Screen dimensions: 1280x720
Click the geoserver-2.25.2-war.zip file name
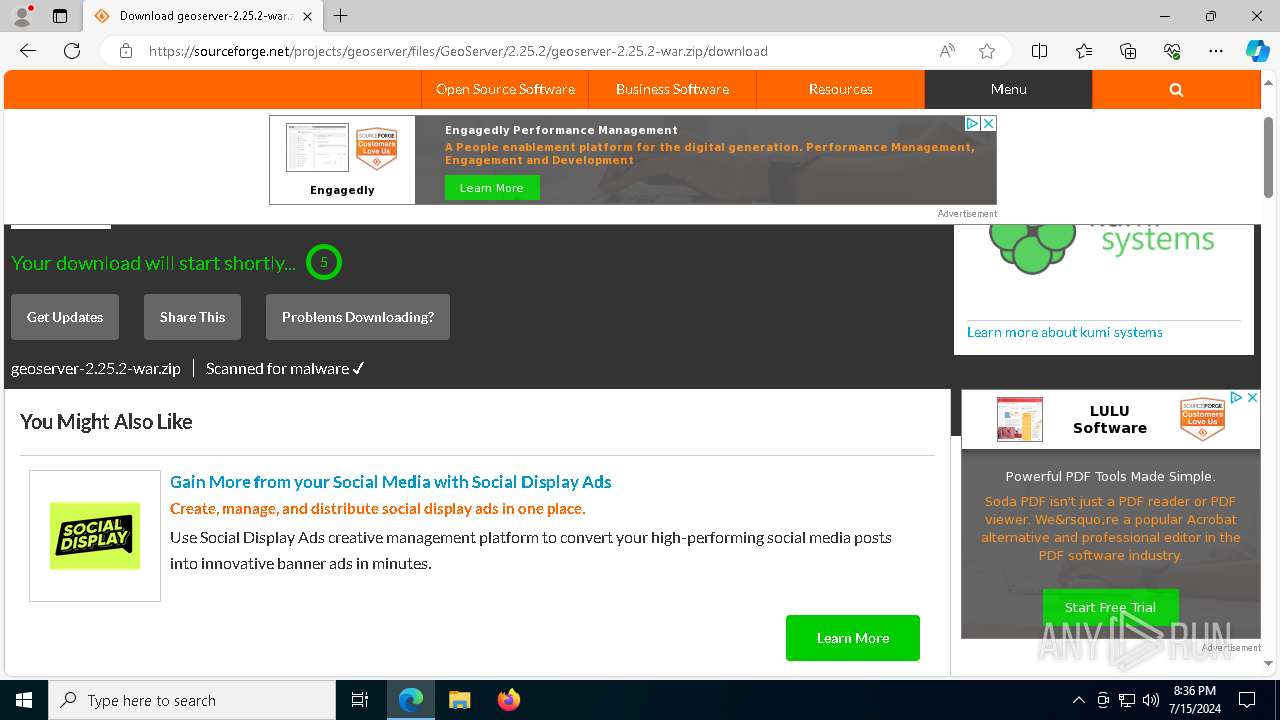(x=96, y=368)
